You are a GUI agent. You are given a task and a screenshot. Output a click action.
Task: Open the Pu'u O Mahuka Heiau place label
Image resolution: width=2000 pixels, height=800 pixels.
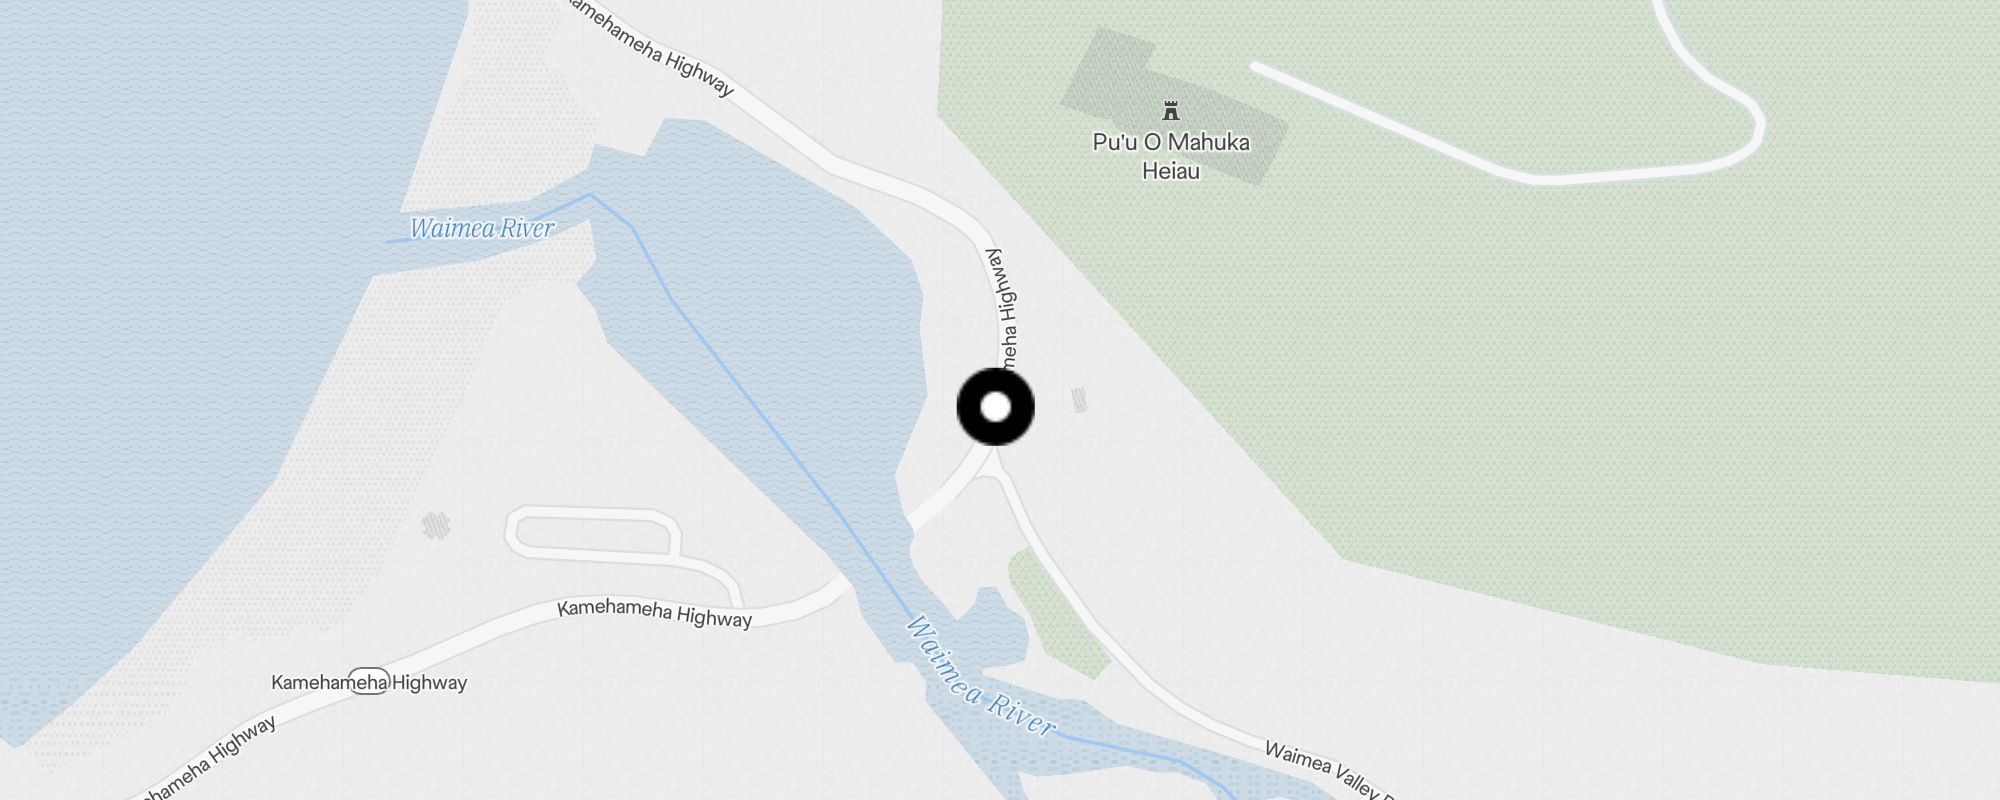coord(1171,156)
